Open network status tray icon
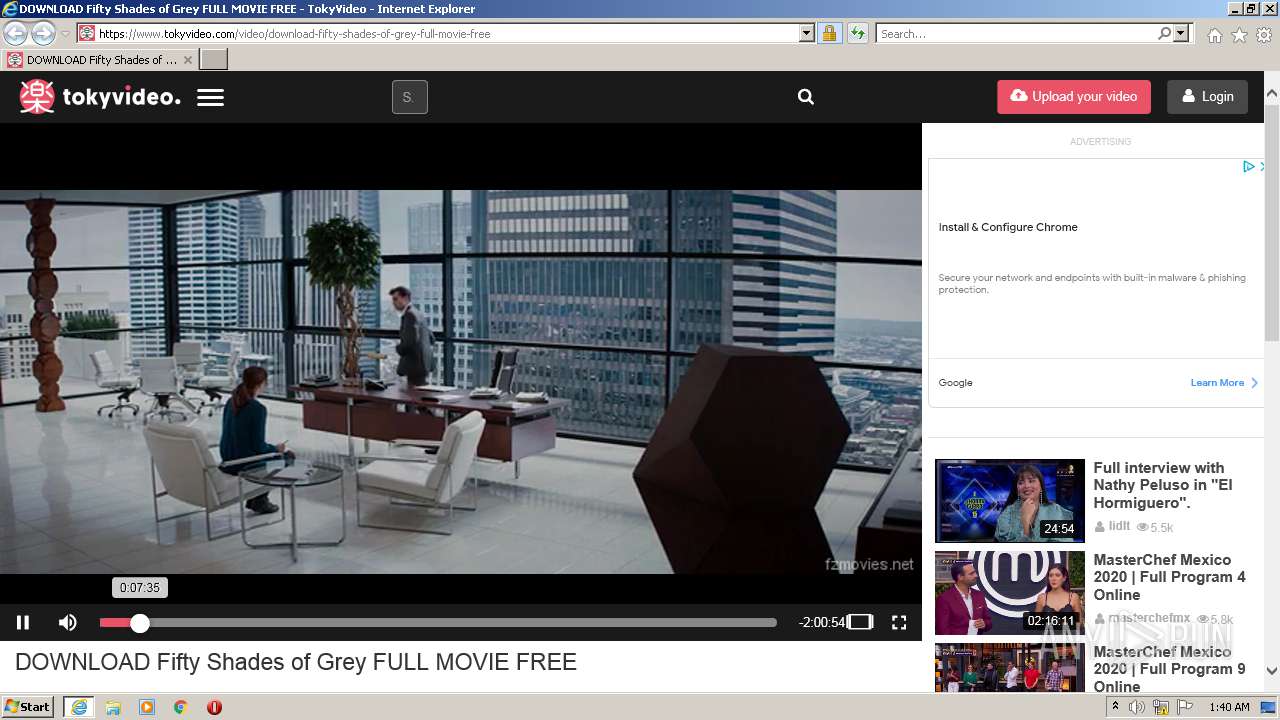Viewport: 1280px width, 720px height. point(1161,707)
